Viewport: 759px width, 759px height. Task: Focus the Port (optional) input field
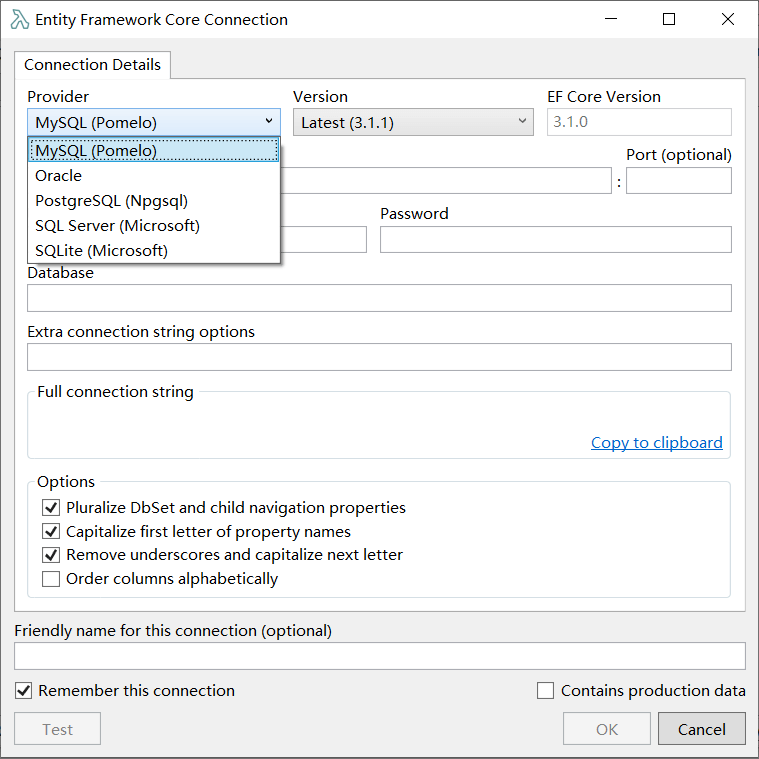(679, 181)
